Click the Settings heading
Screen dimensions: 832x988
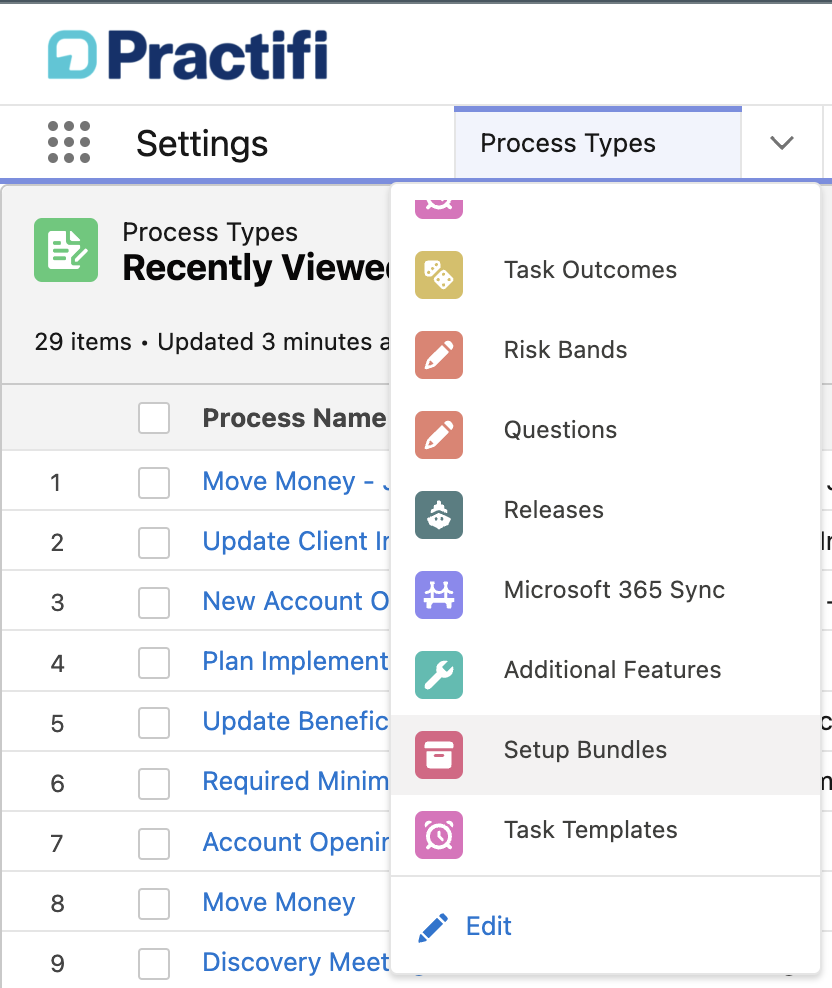coord(201,143)
